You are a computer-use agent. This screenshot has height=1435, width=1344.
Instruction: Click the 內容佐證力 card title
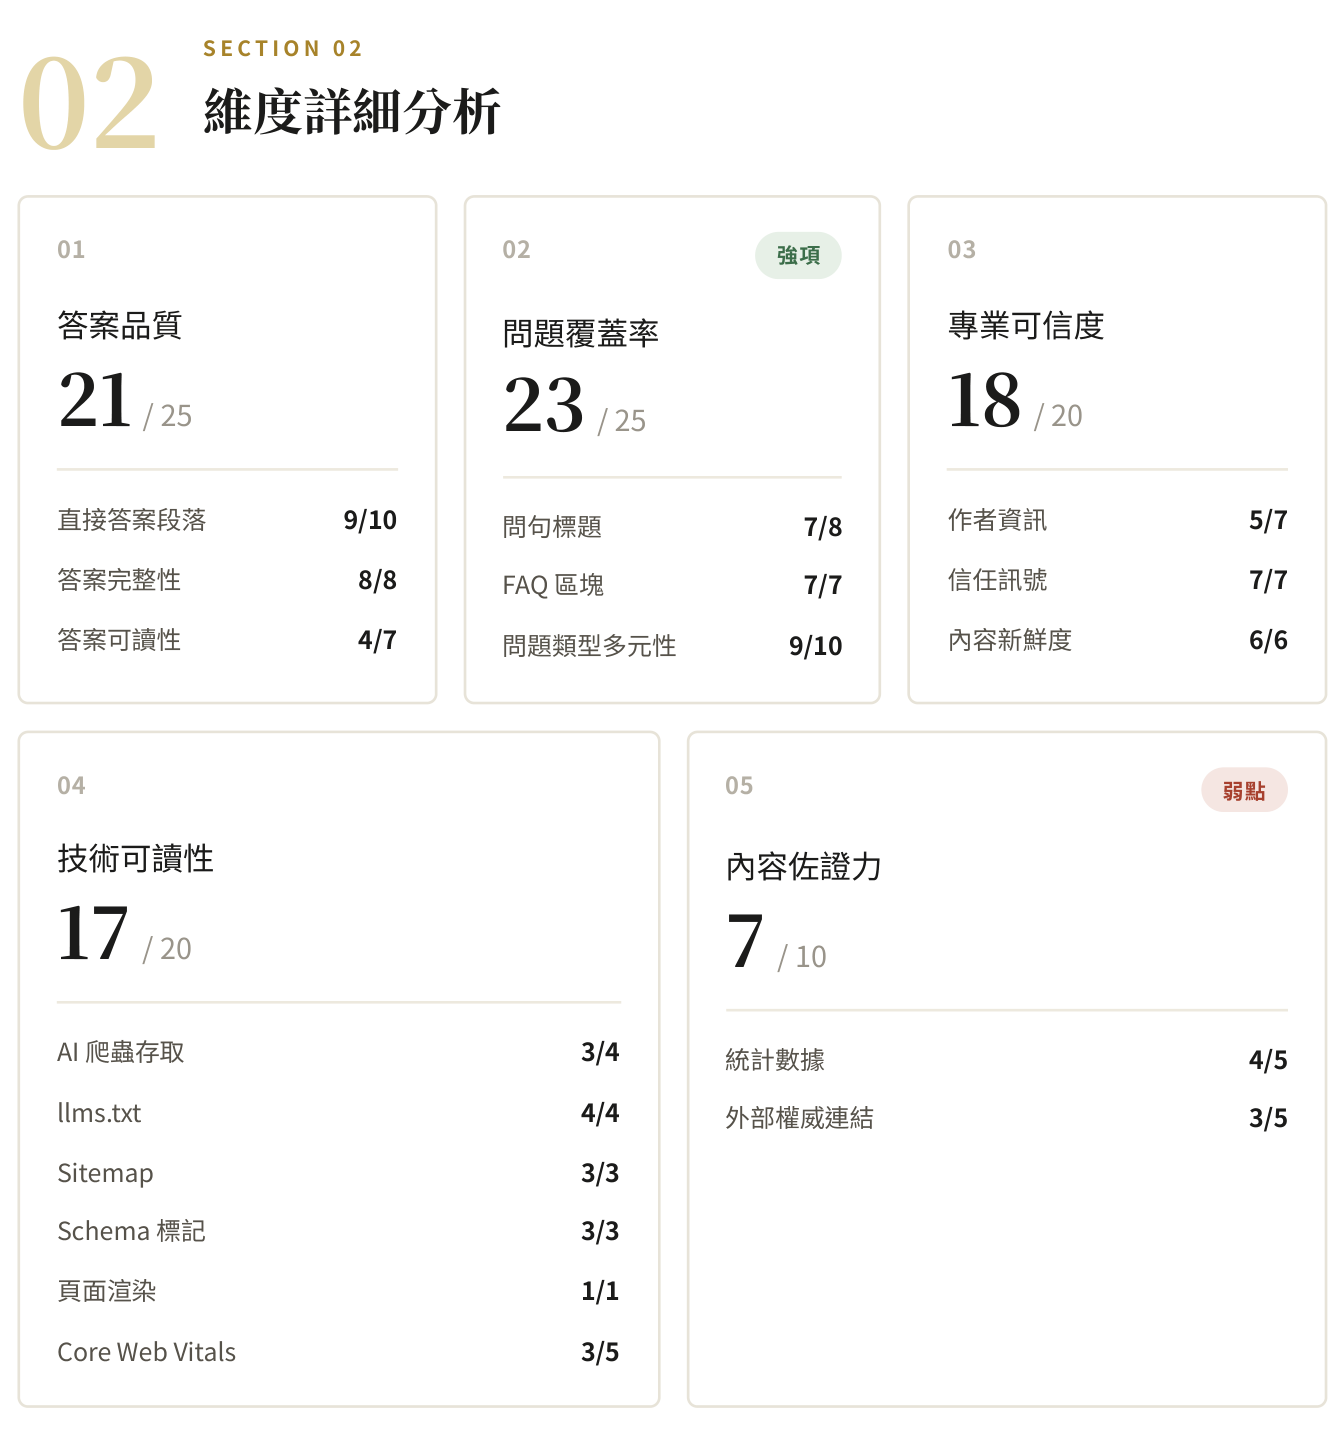pos(804,866)
